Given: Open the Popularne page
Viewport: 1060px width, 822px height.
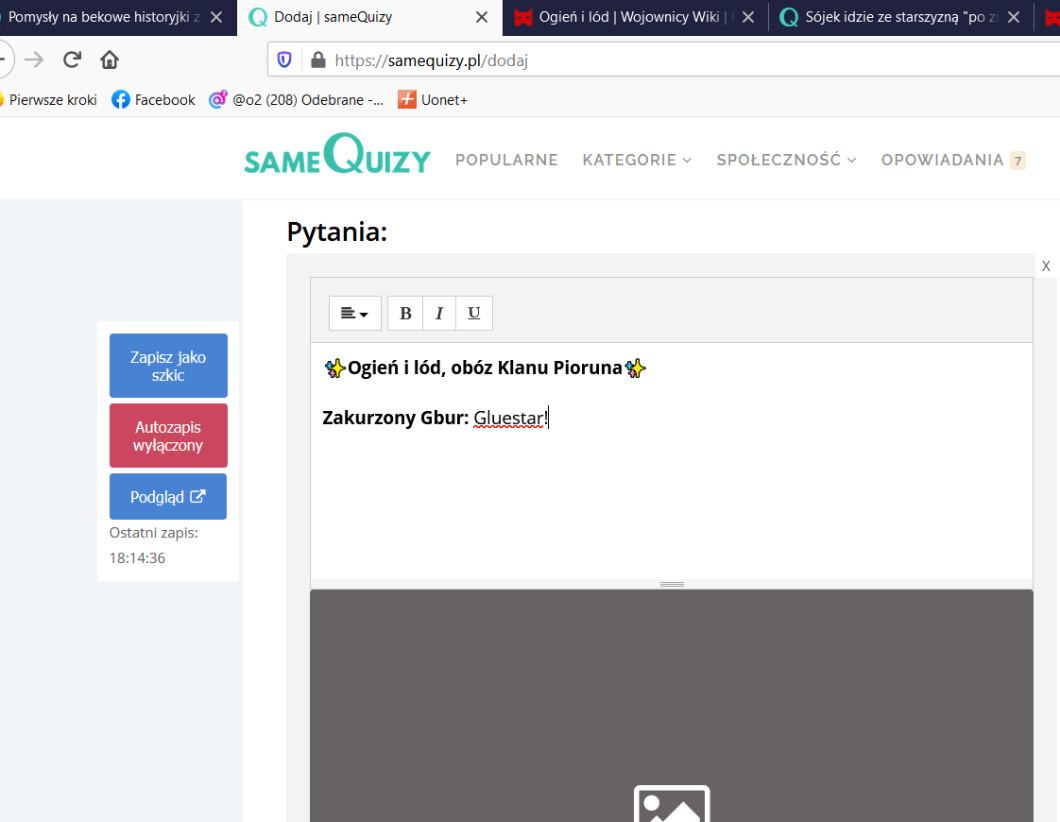Looking at the screenshot, I should point(506,160).
